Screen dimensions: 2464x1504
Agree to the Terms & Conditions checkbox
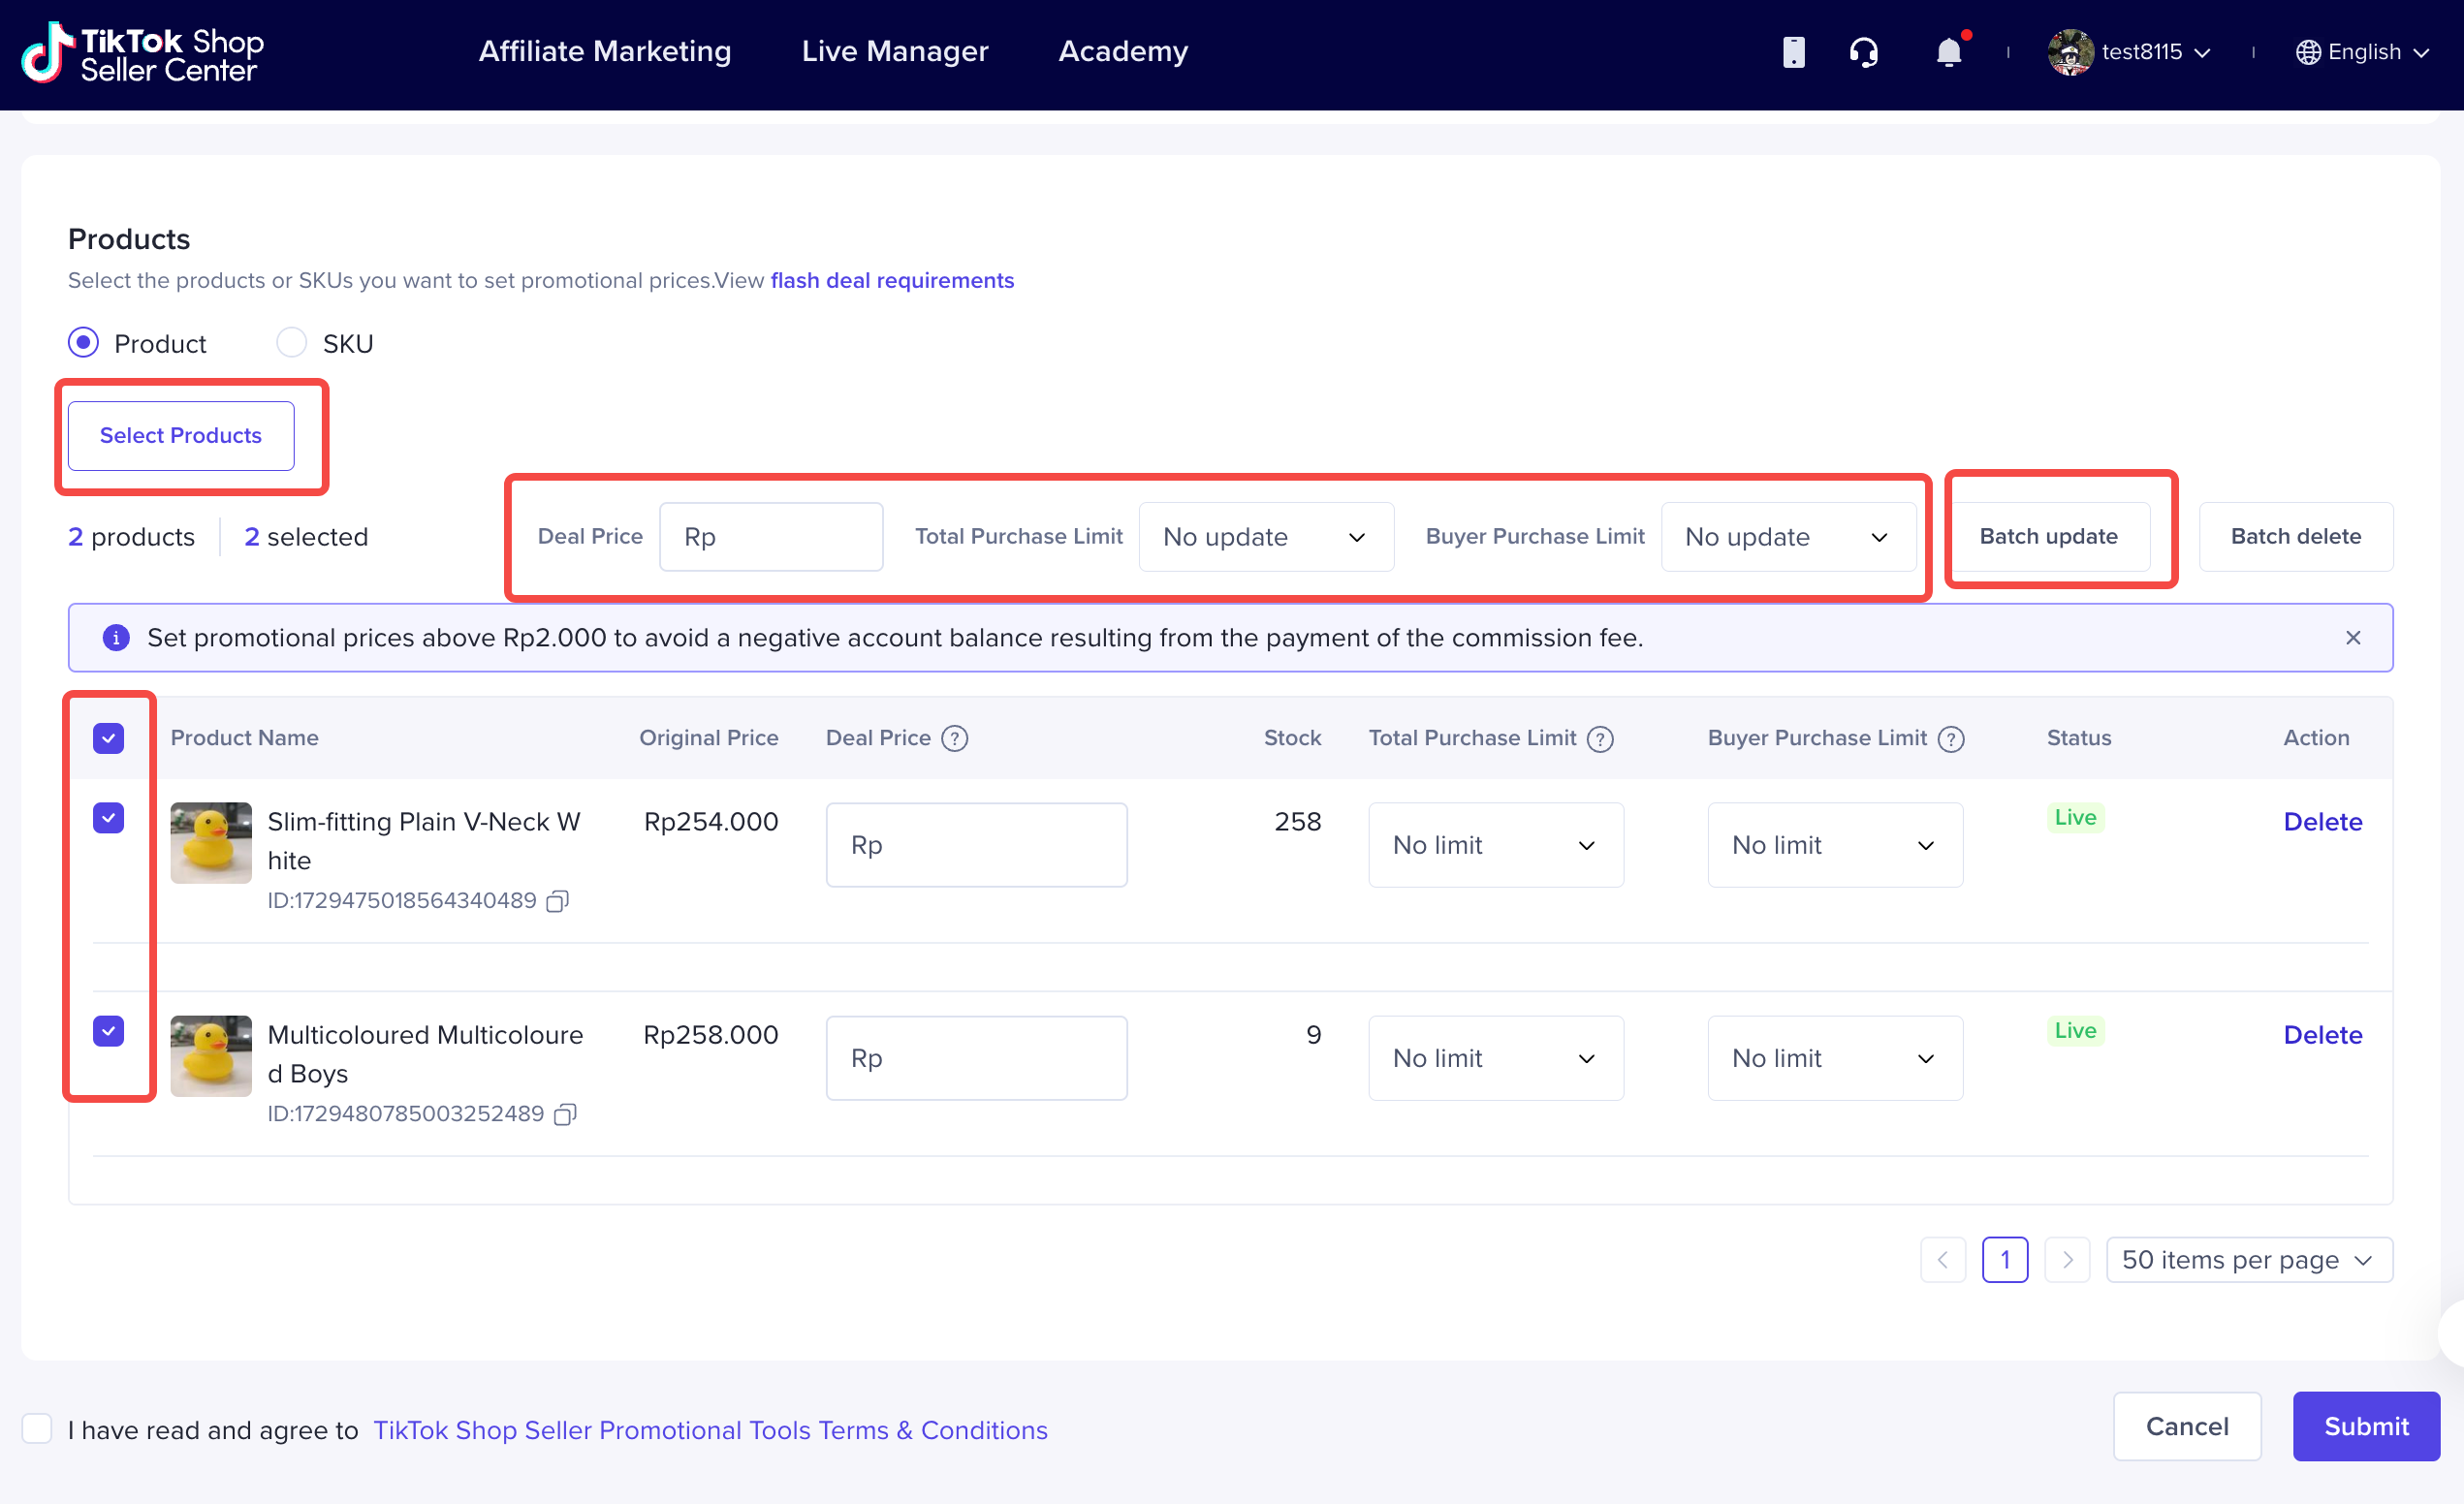37,1428
